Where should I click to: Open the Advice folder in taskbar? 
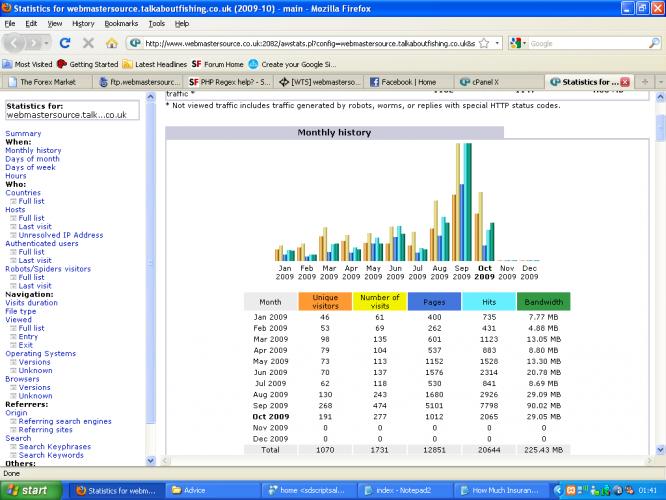(x=189, y=490)
